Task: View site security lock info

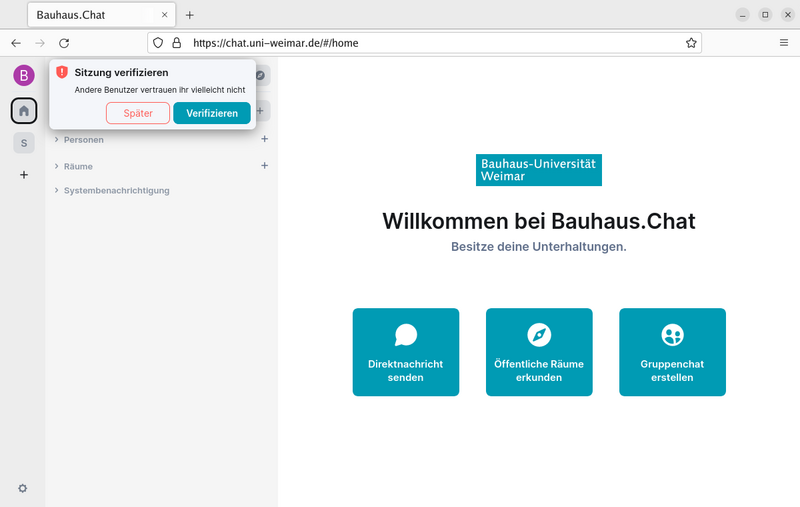Action: click(x=177, y=43)
